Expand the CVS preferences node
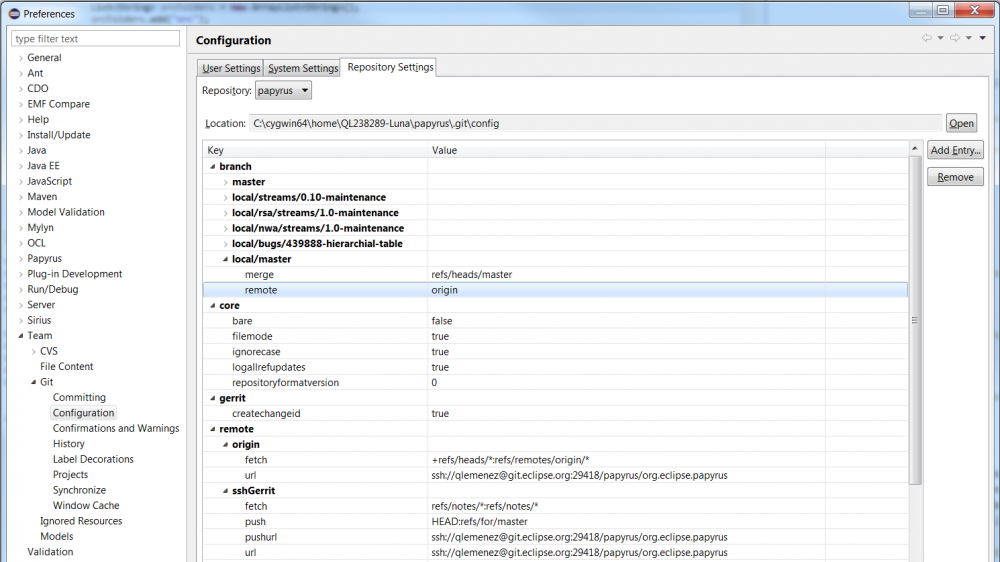This screenshot has width=1000, height=562. [33, 351]
